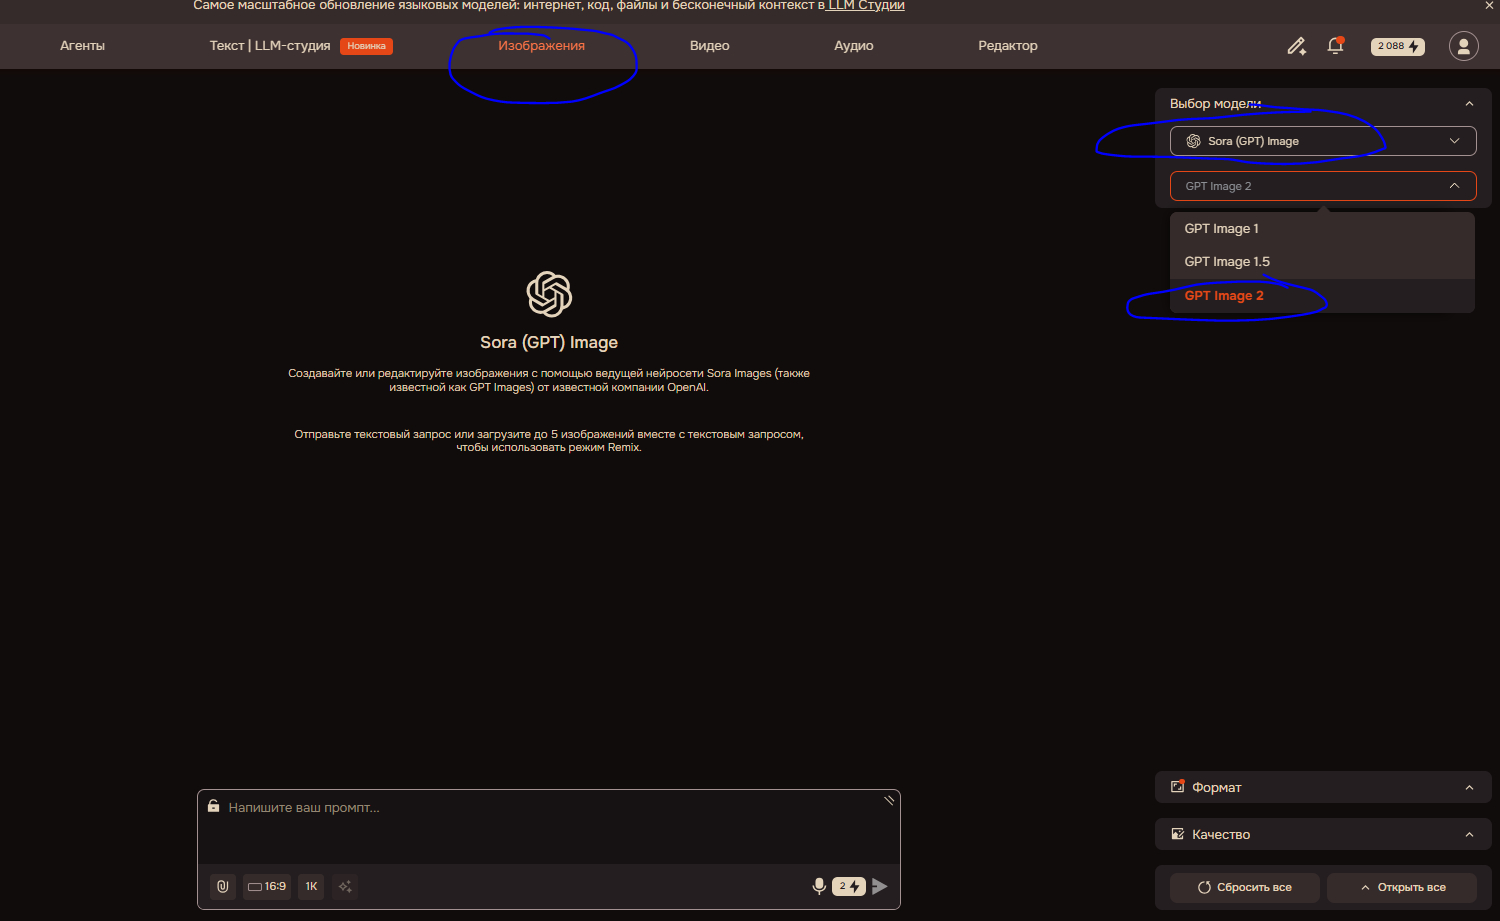The height and width of the screenshot is (921, 1500).
Task: Attach a file using the paperclip icon
Action: tap(223, 886)
